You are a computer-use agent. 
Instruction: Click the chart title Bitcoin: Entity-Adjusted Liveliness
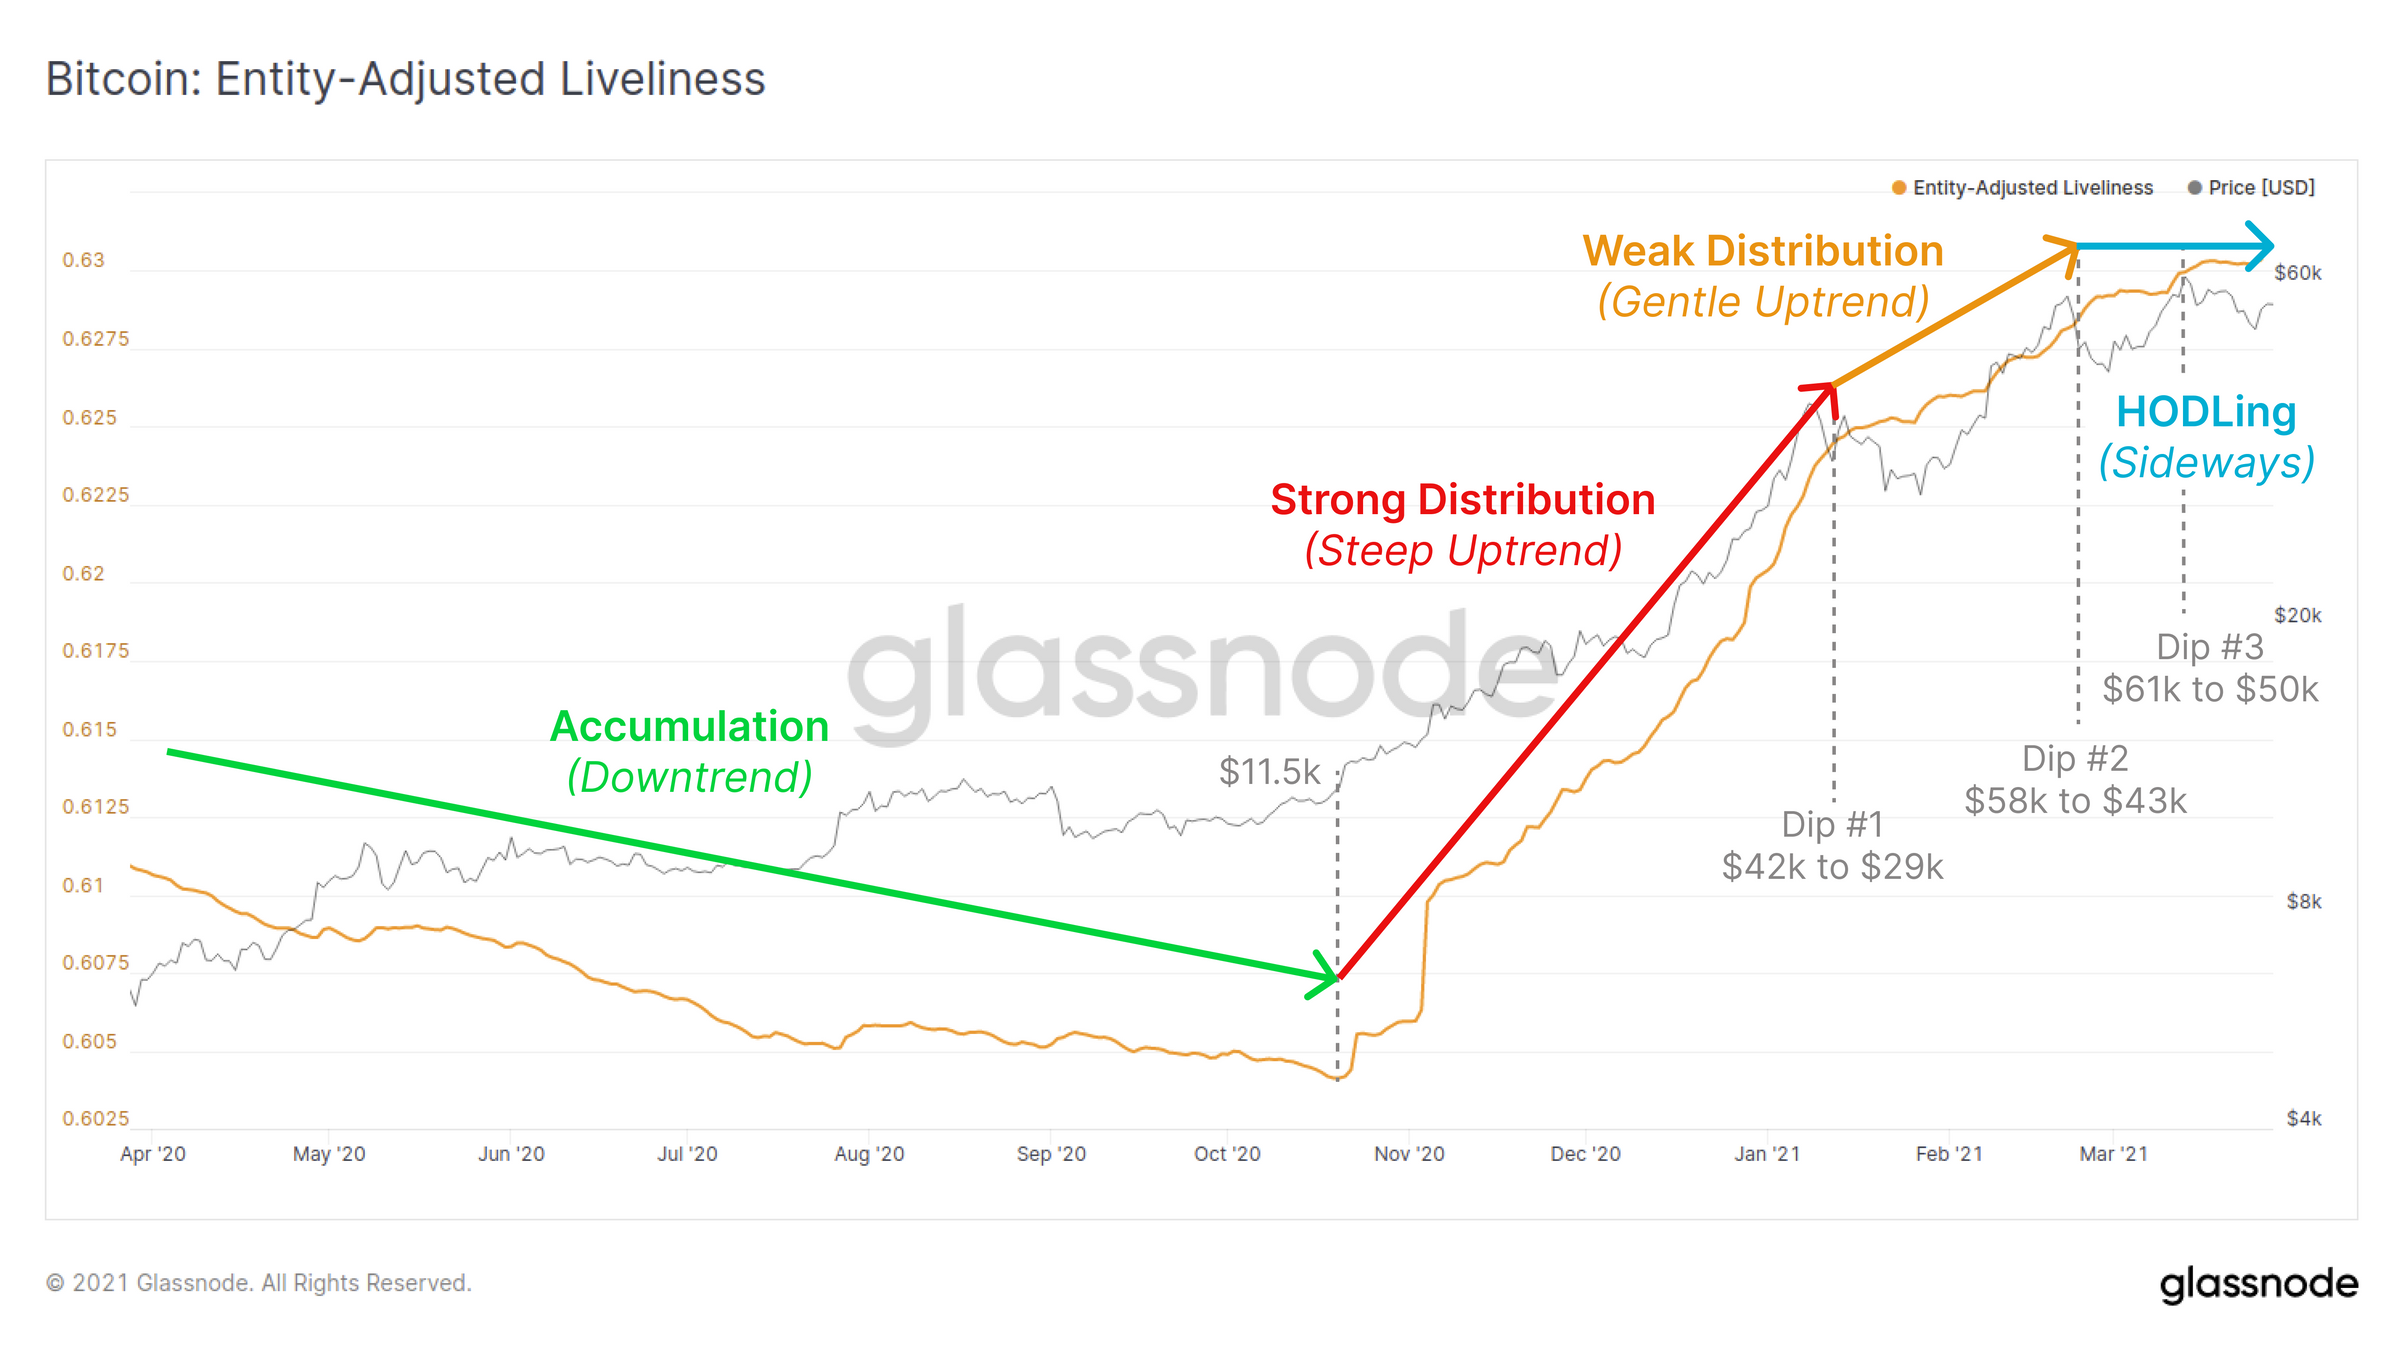405,79
